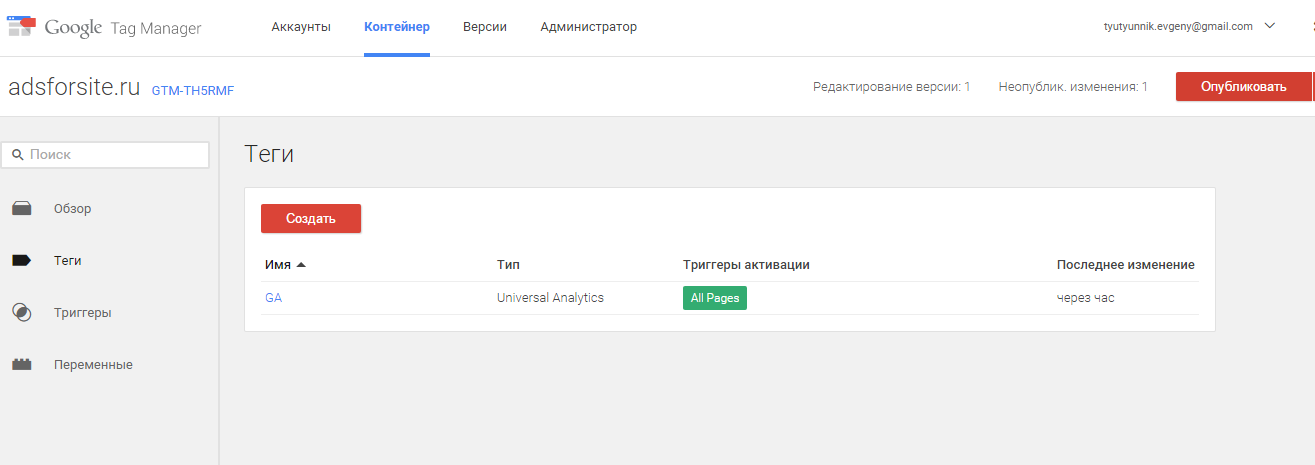This screenshot has height=465, width=1315.
Task: Open the Аккаунты tab
Action: coord(301,27)
